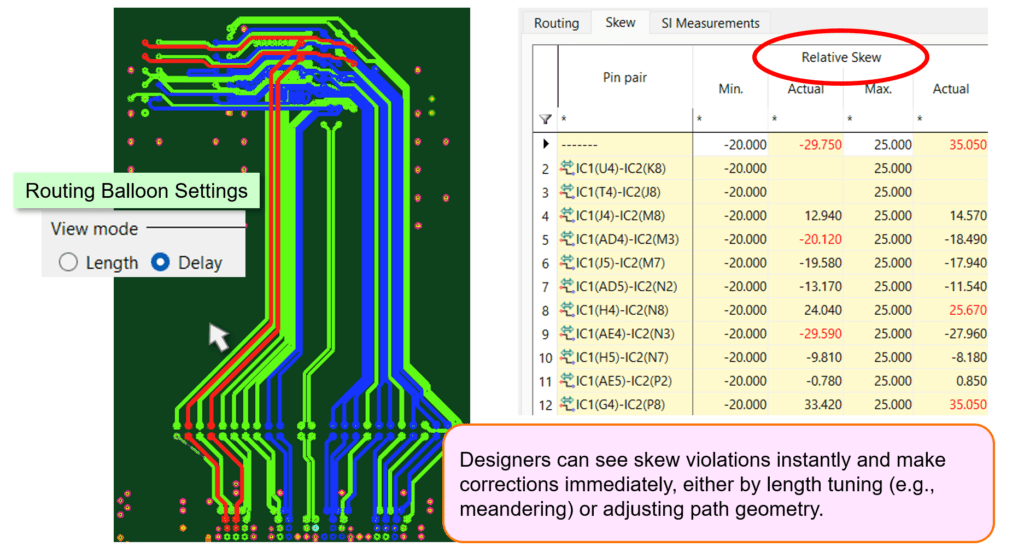
Task: Click the -19.580 value cell
Action: 820,263
